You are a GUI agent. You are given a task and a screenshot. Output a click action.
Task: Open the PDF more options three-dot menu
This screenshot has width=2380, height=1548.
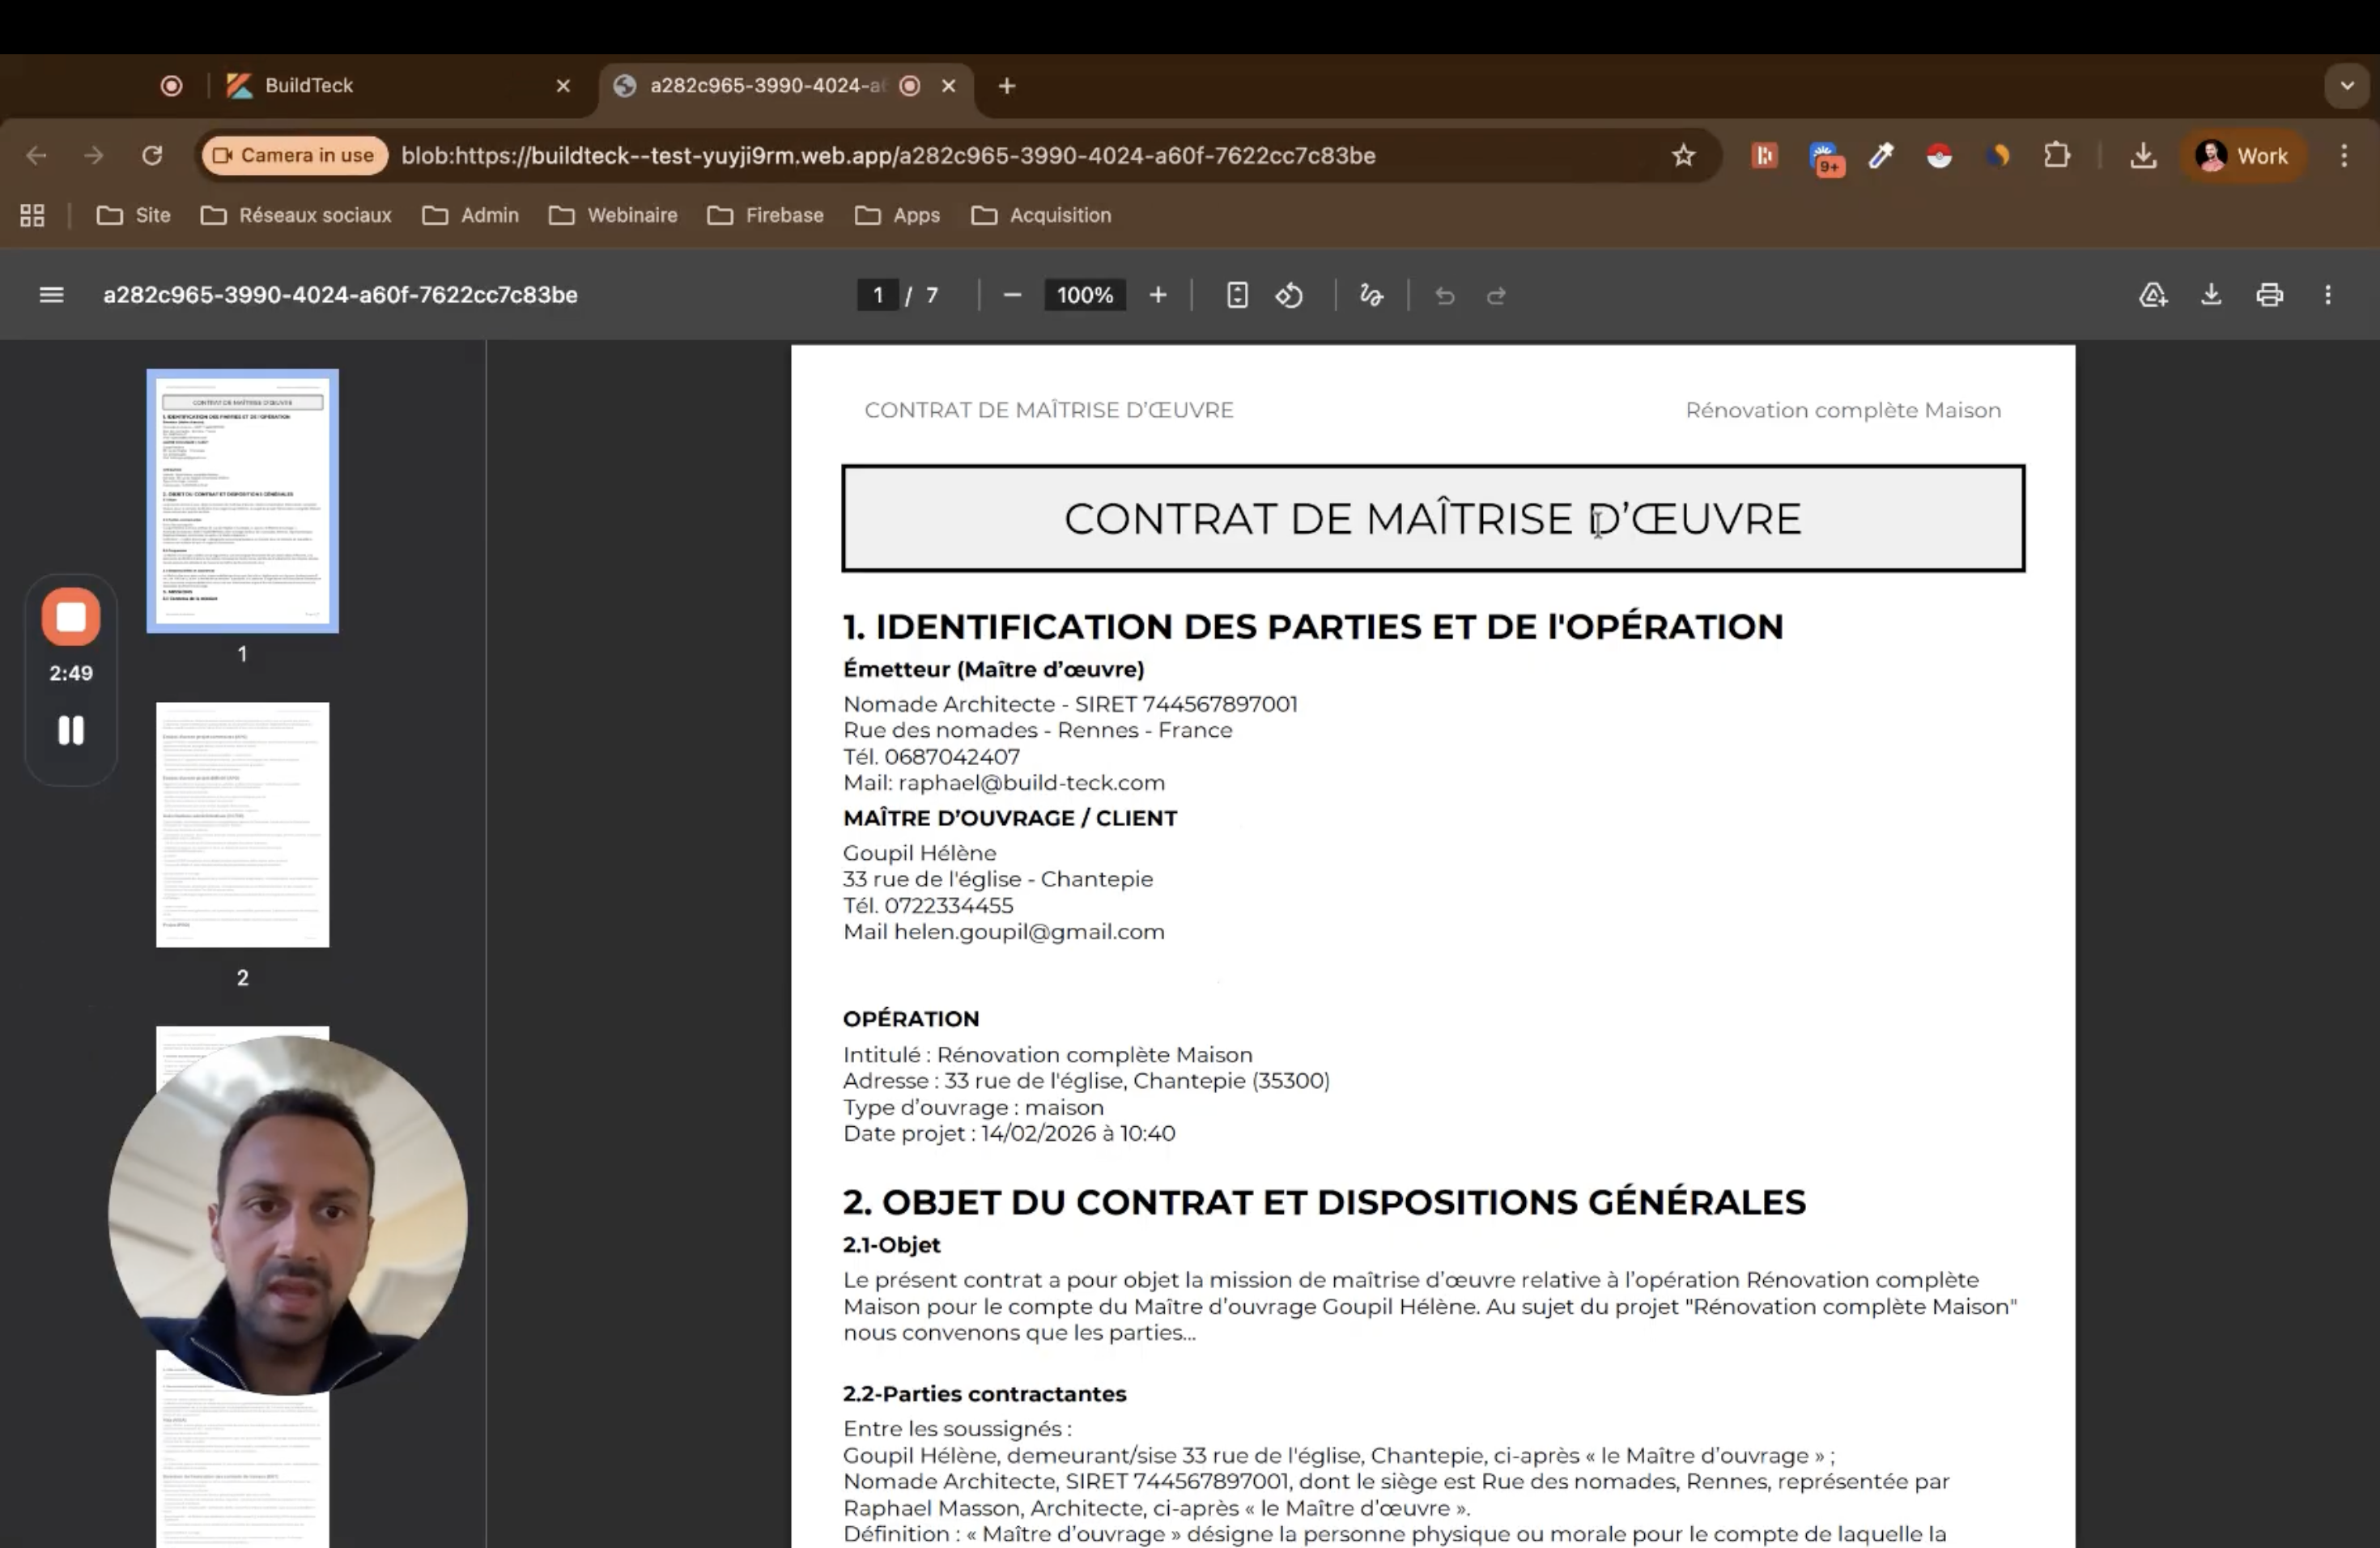[x=2329, y=295]
